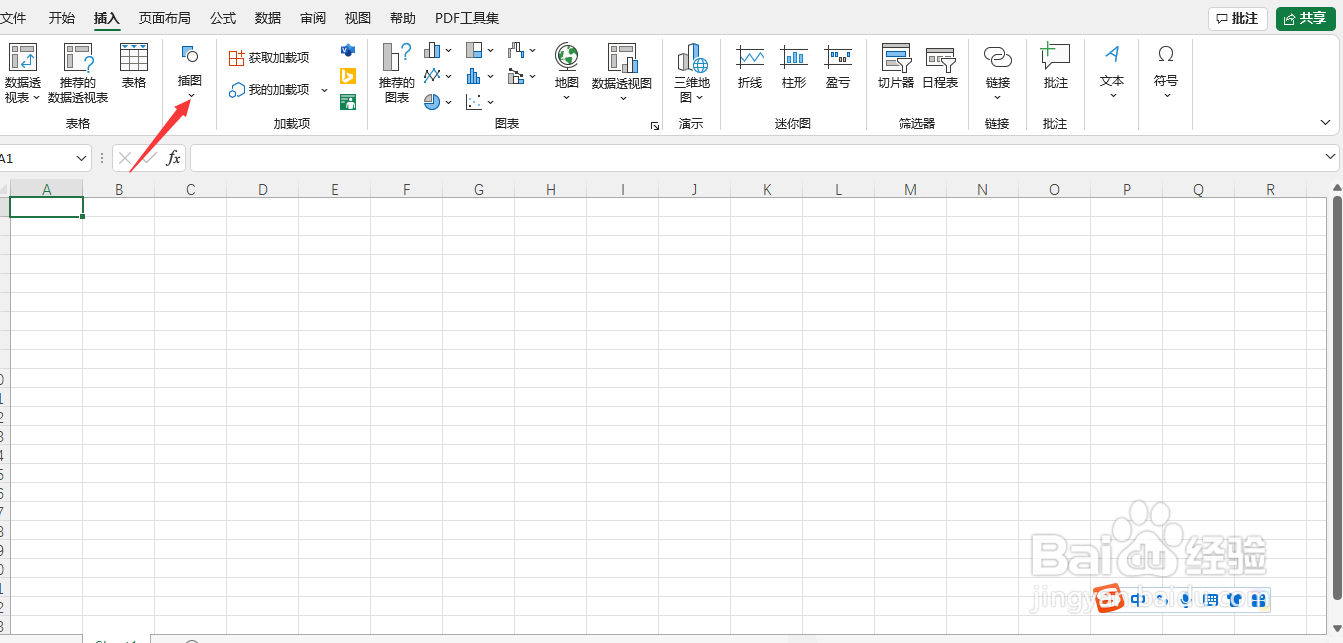Viewport: 1343px width, 643px height.
Task: Select column R header
Action: [x=1271, y=189]
